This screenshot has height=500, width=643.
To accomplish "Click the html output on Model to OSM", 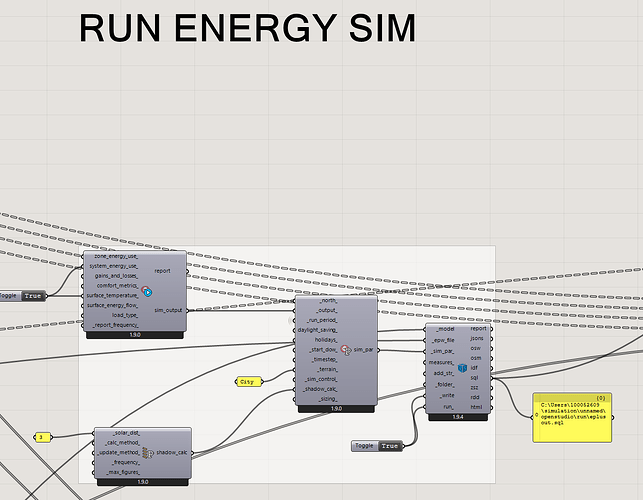I will click(x=477, y=407).
